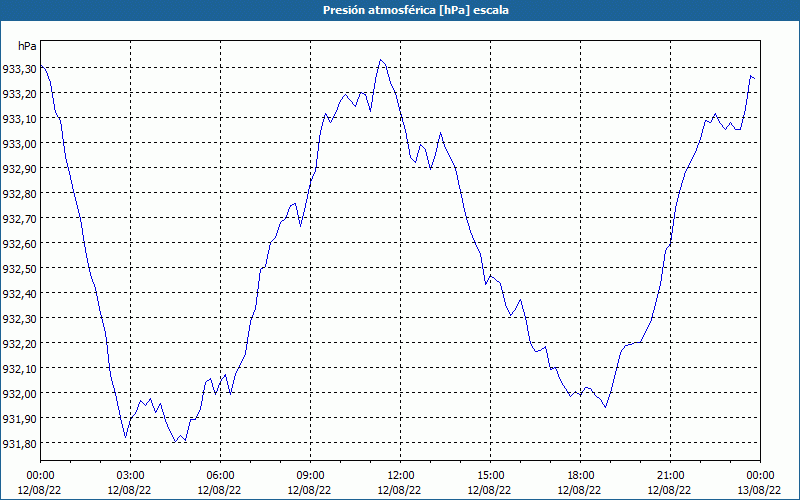Click the 932,50 y-axis value label
The image size is (800, 500).
point(19,268)
